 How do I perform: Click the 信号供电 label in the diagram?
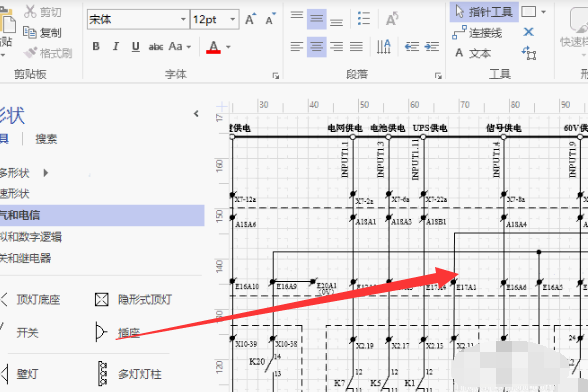(504, 128)
